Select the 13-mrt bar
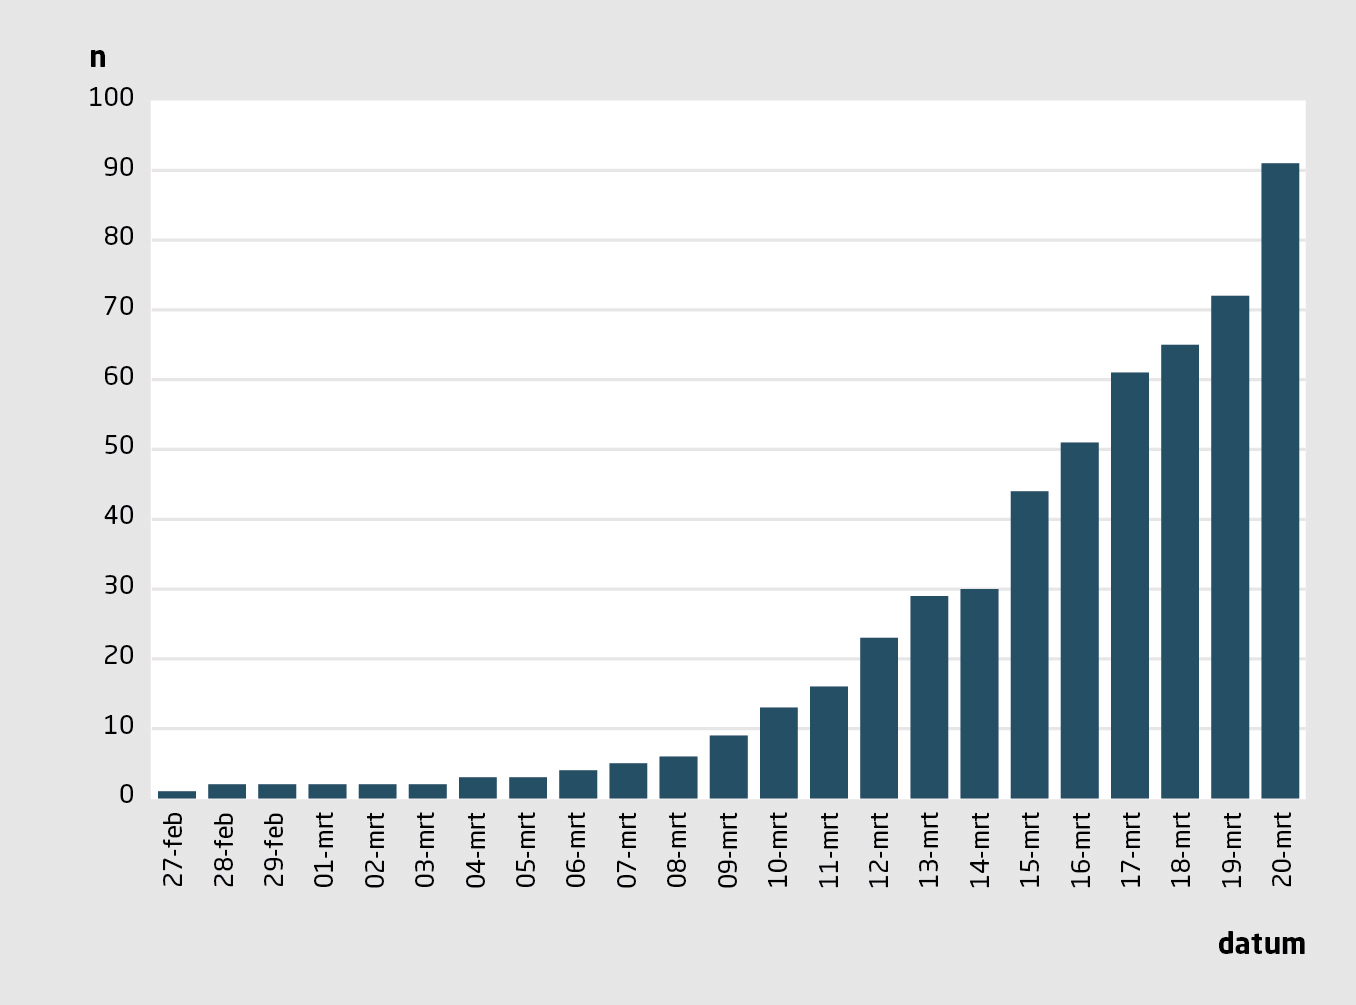 coord(929,697)
